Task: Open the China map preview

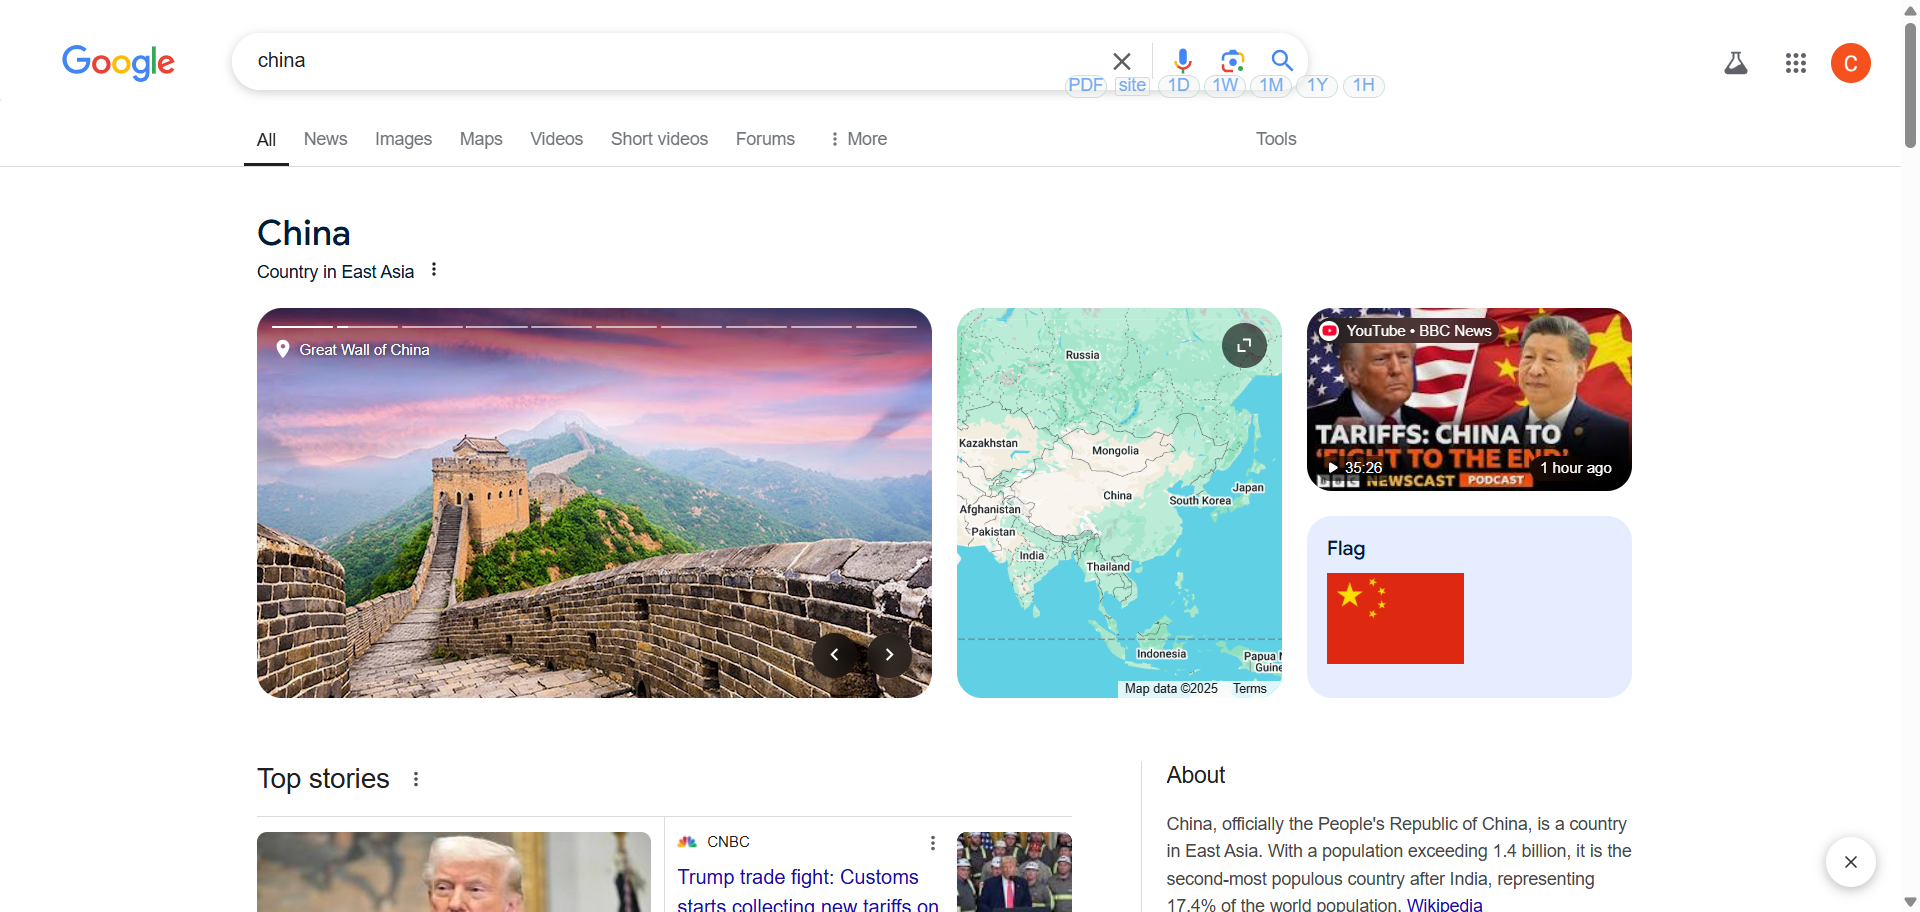Action: point(1119,503)
